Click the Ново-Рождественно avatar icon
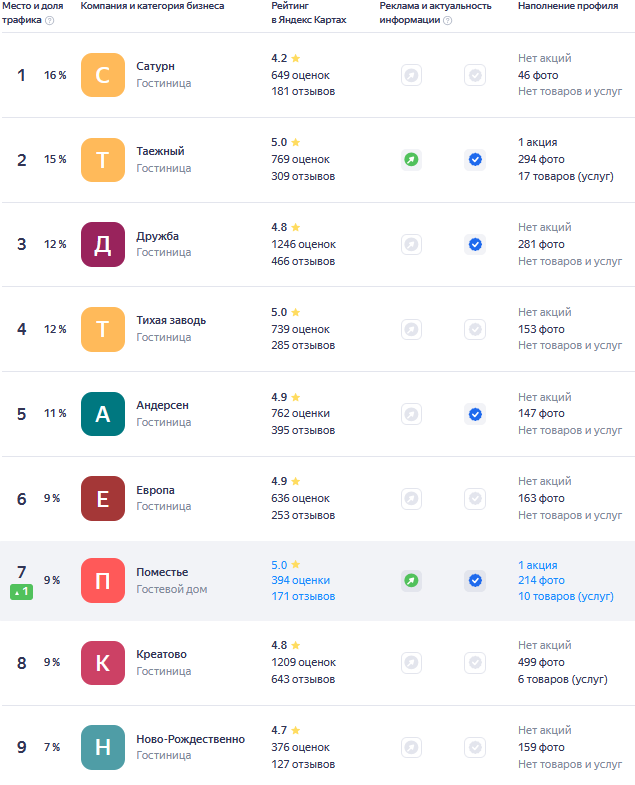The image size is (635, 785). pyautogui.click(x=102, y=747)
